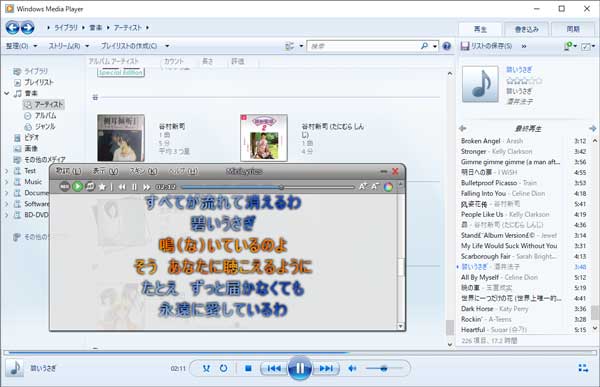
Task: Select プレイリスト in the navigation pane
Action: point(34,82)
